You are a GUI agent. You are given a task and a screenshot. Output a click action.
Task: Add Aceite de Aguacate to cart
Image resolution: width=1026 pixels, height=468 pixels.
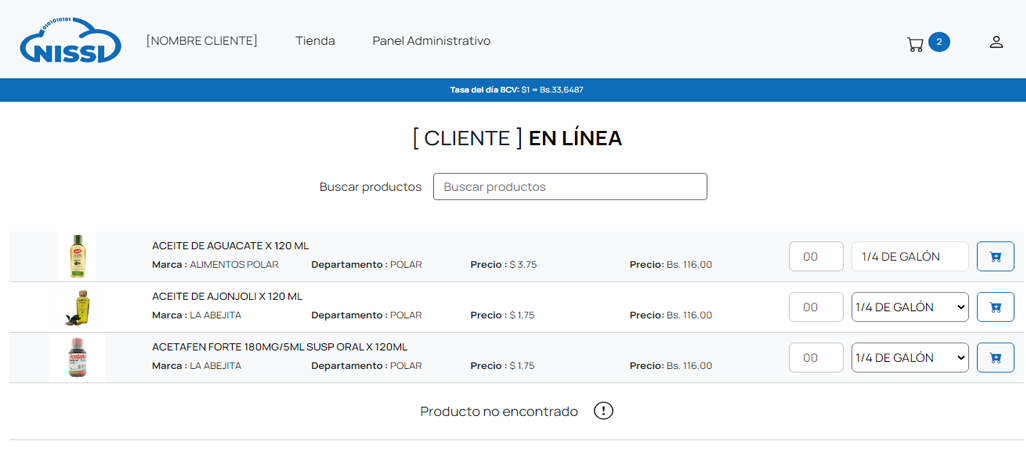coord(995,257)
